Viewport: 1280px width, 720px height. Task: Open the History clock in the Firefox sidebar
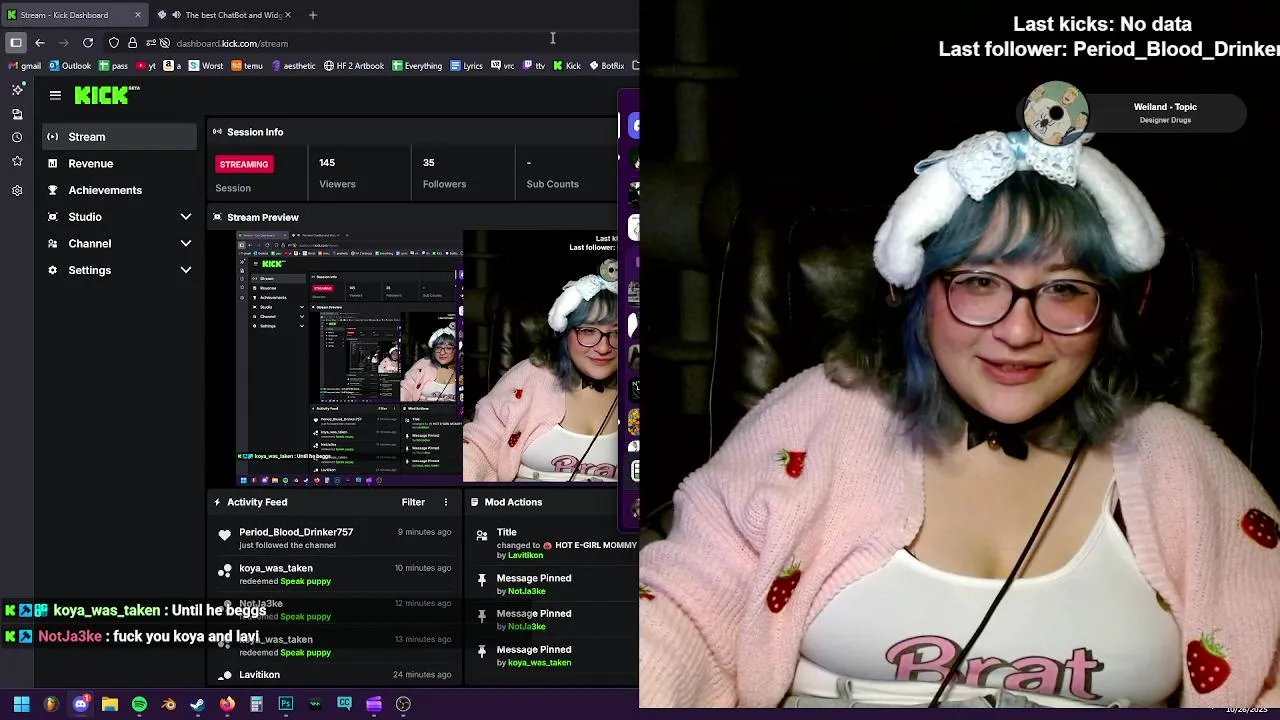click(17, 137)
